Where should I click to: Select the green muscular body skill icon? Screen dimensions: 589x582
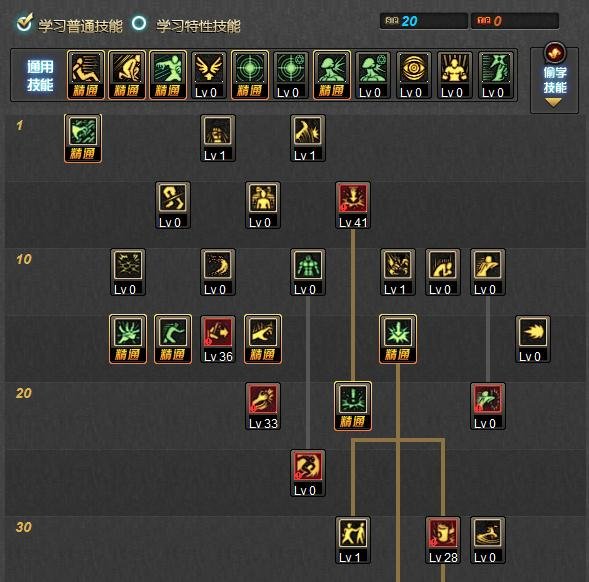(x=308, y=272)
